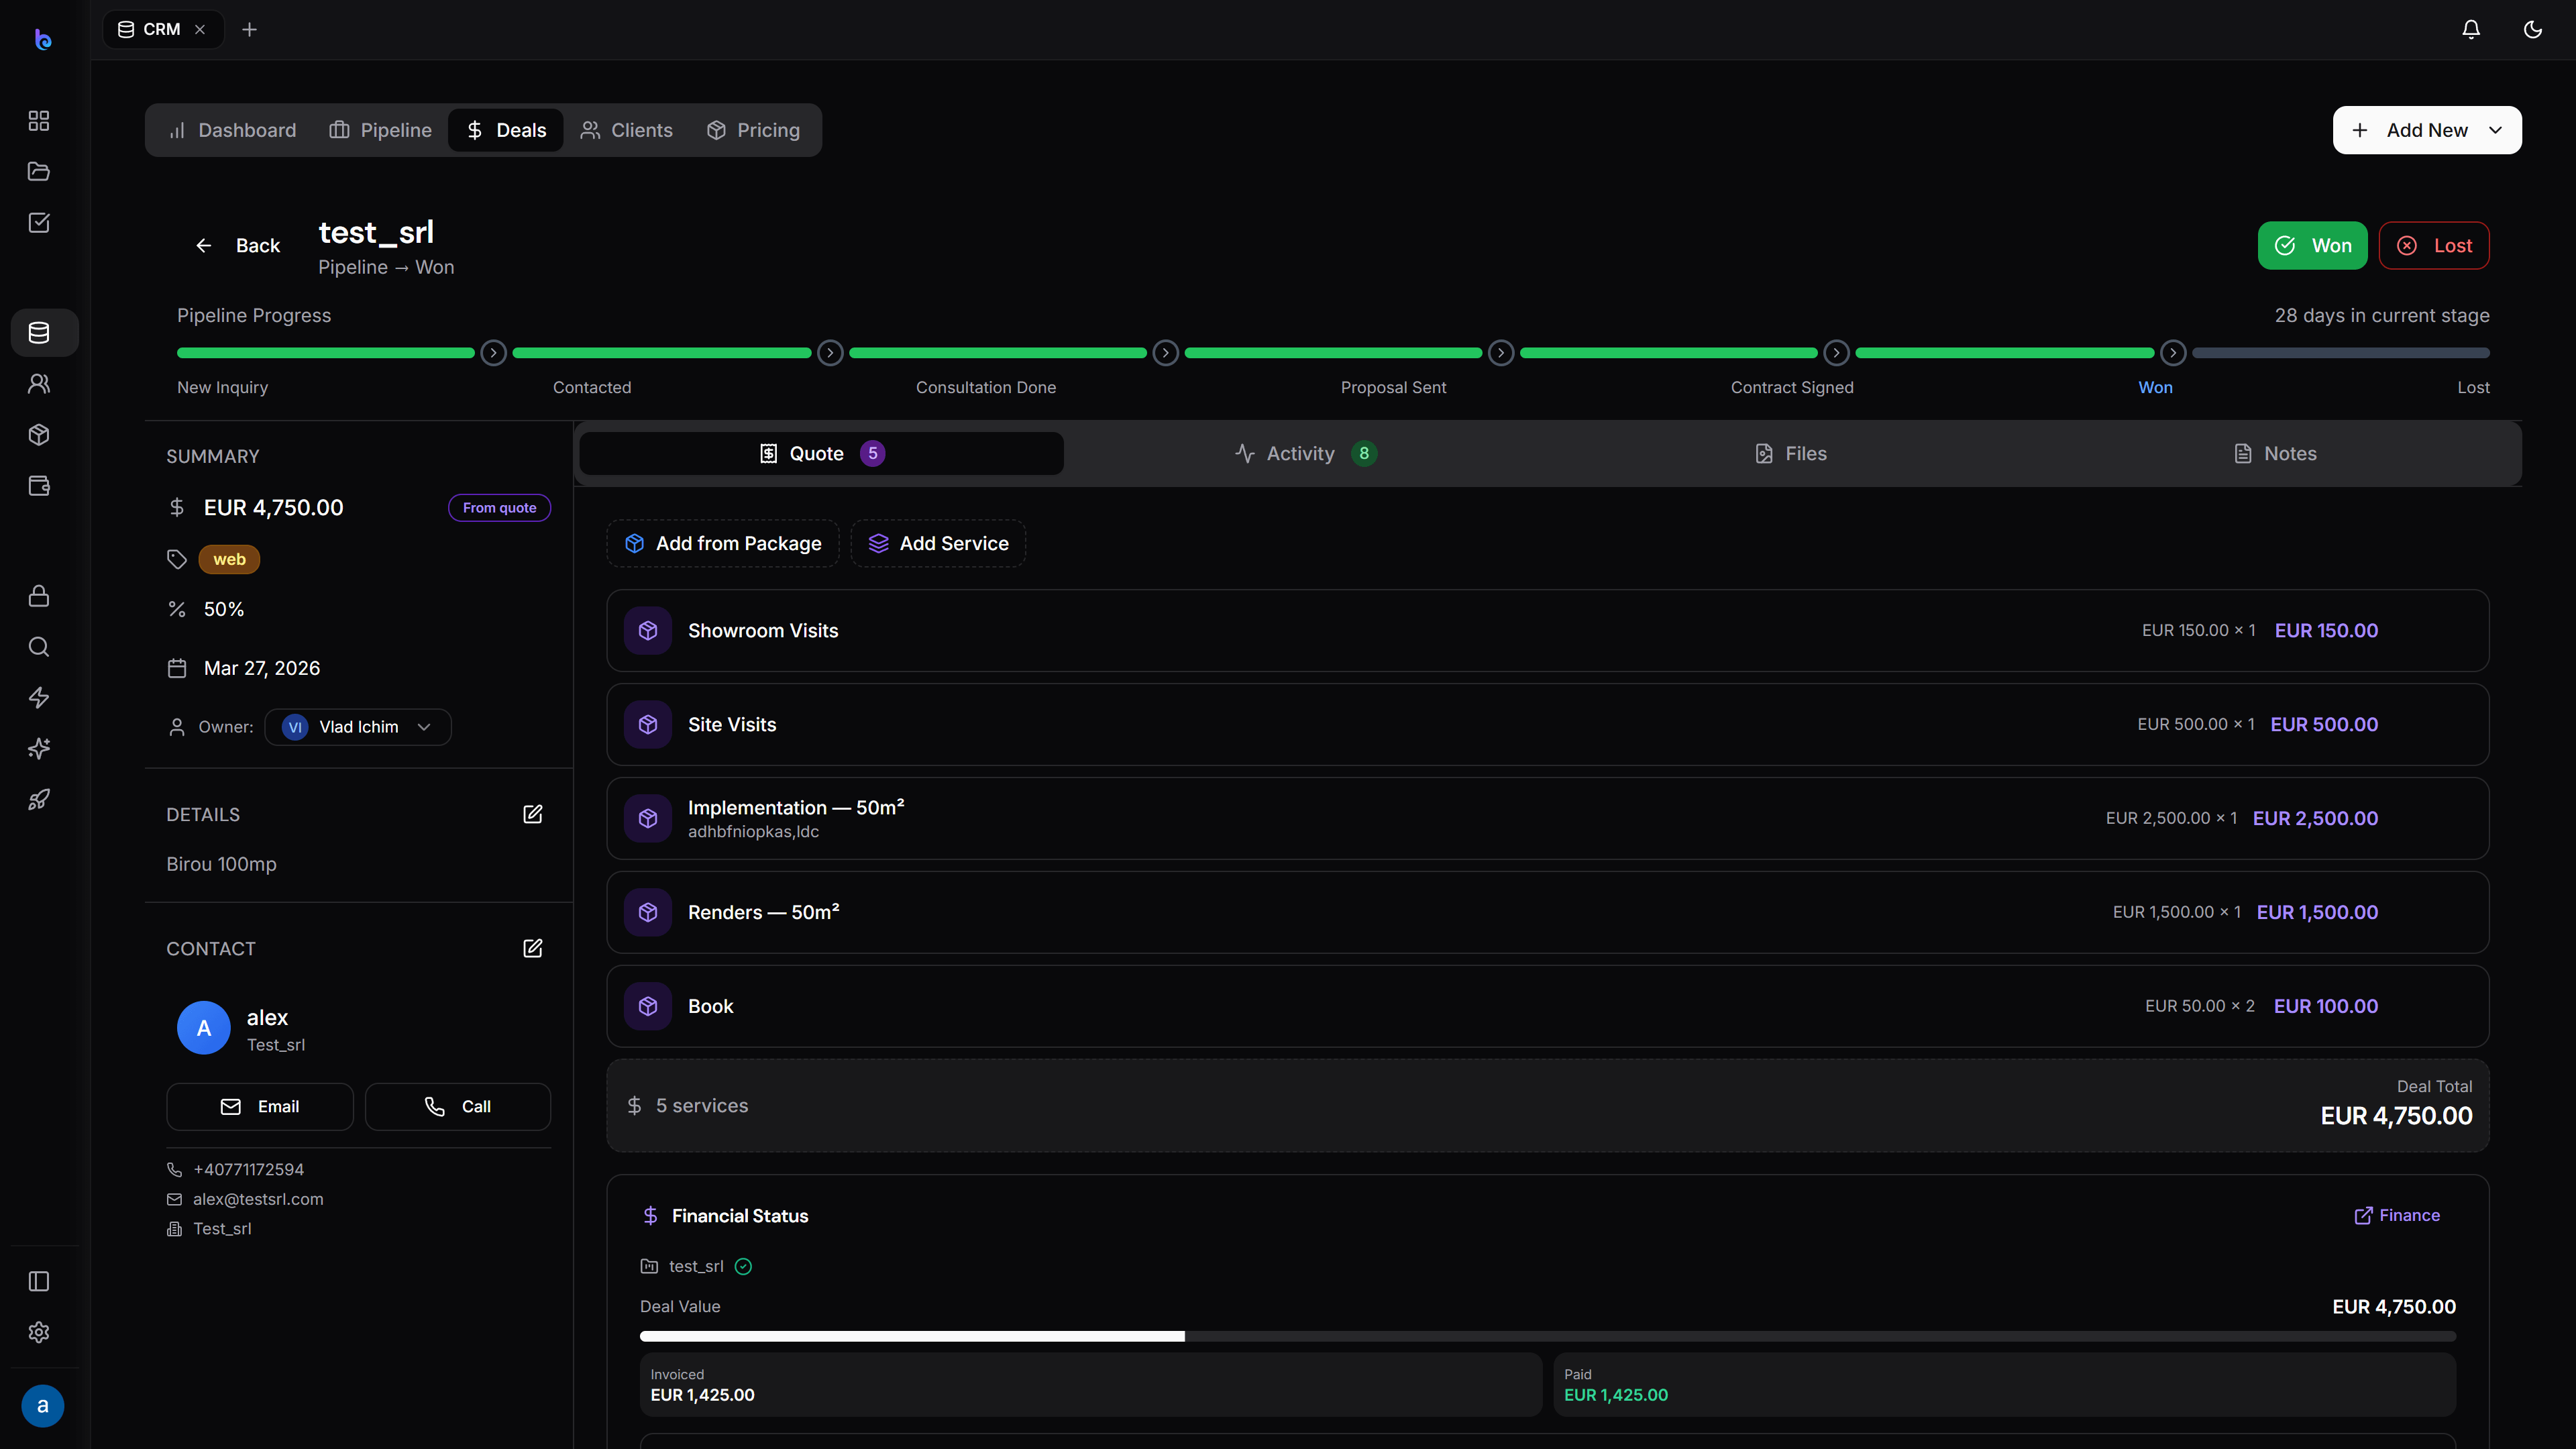Viewport: 2576px width, 1449px height.
Task: Toggle dark mode moon icon
Action: point(2533,29)
